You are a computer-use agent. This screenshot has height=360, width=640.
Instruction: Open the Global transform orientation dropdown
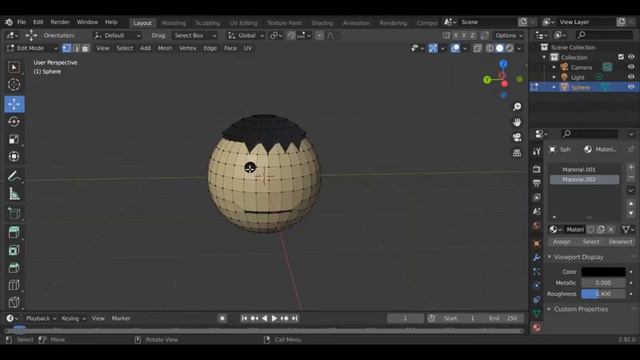click(246, 36)
